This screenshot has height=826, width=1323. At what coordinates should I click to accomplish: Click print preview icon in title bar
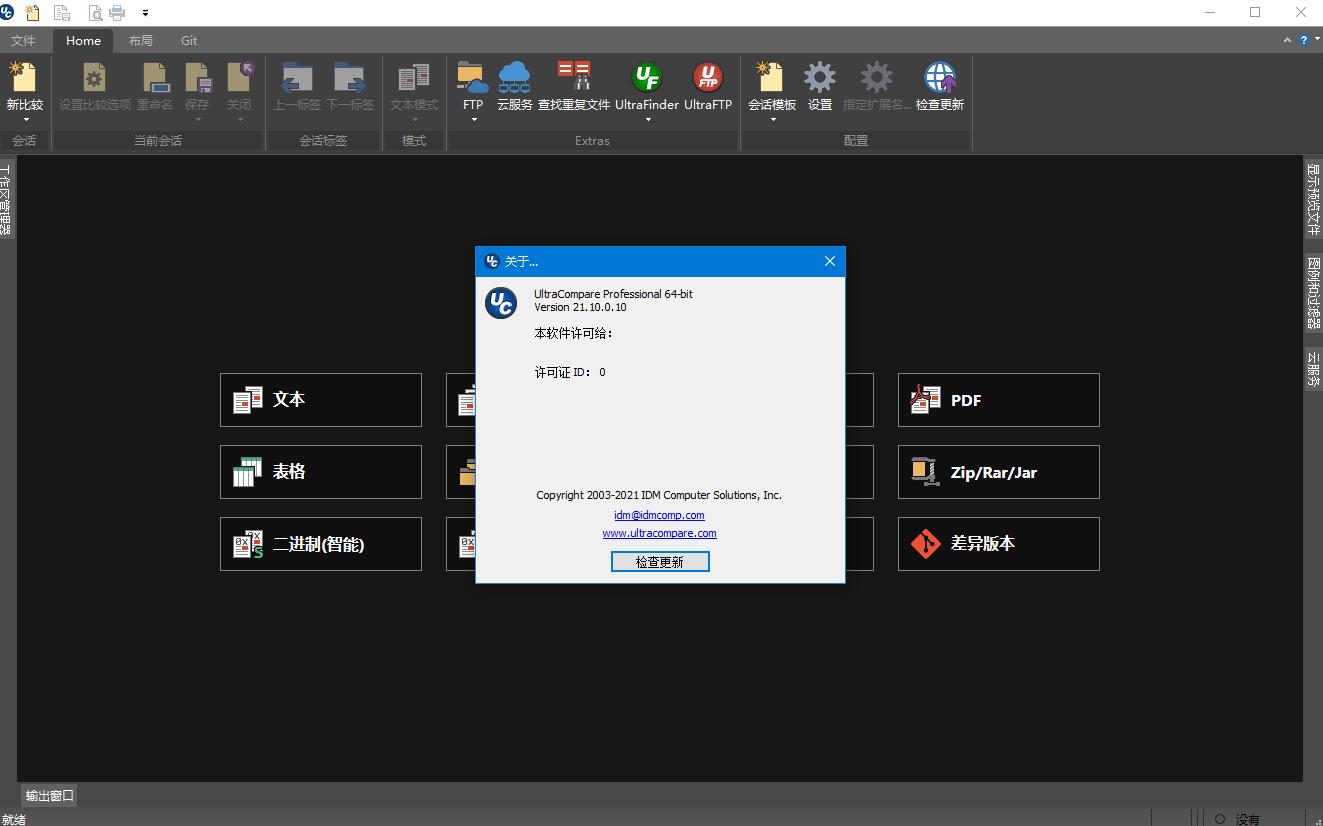95,13
